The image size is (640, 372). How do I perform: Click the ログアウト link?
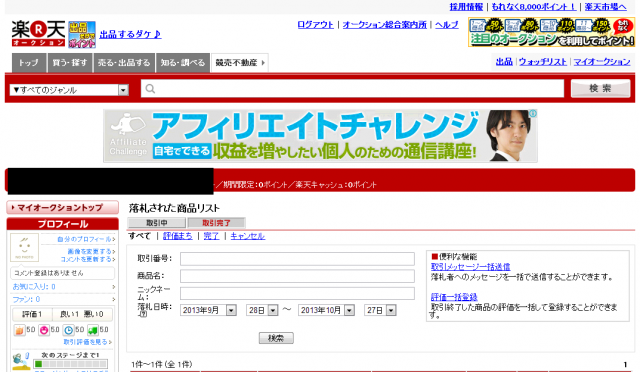316,25
